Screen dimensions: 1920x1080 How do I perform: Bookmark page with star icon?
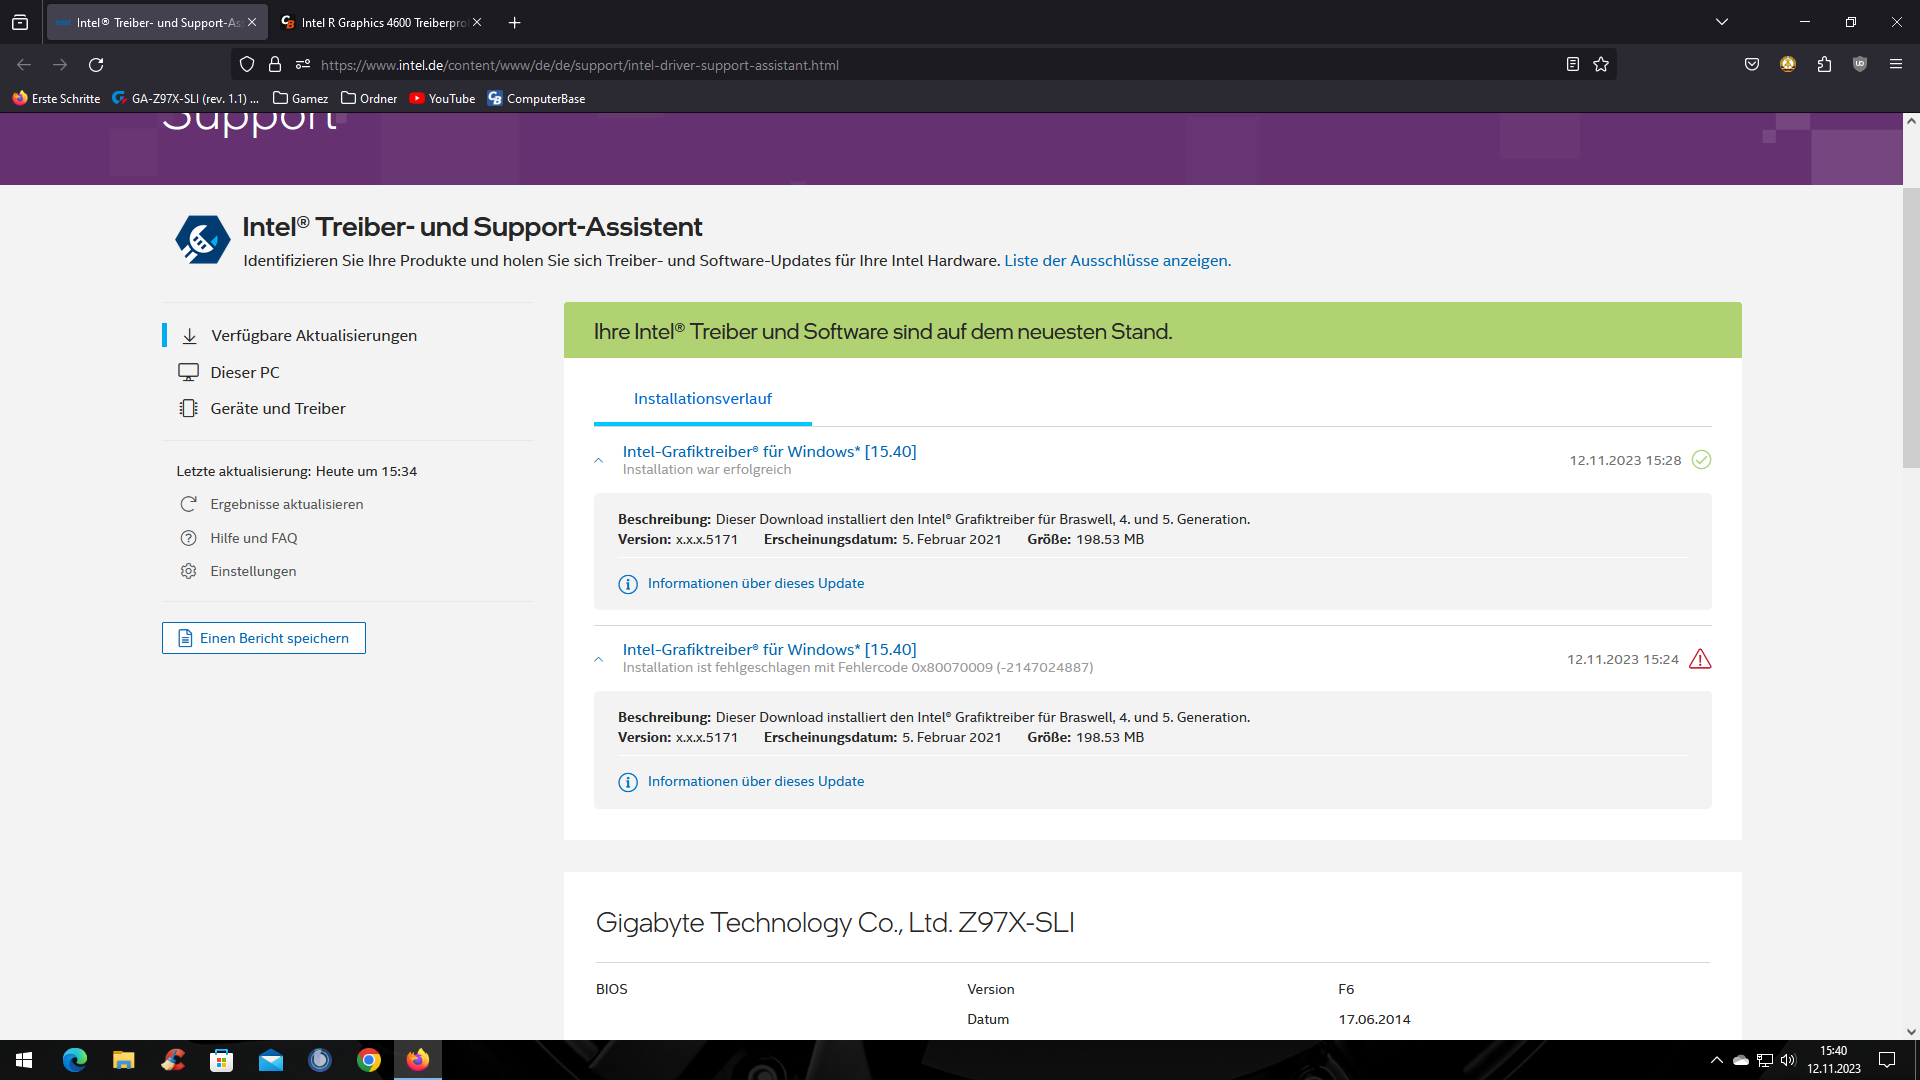[x=1601, y=65]
